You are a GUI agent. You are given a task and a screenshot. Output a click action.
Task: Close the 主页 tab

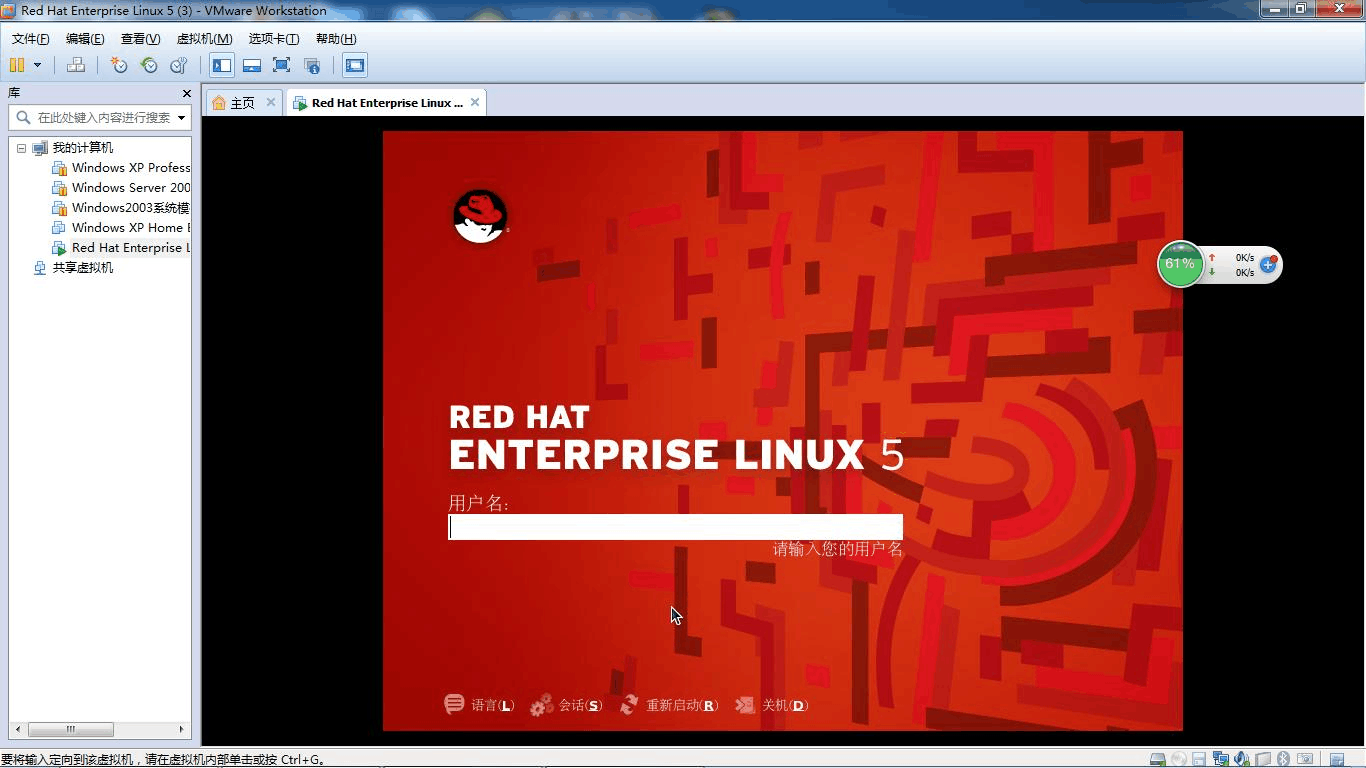270,102
